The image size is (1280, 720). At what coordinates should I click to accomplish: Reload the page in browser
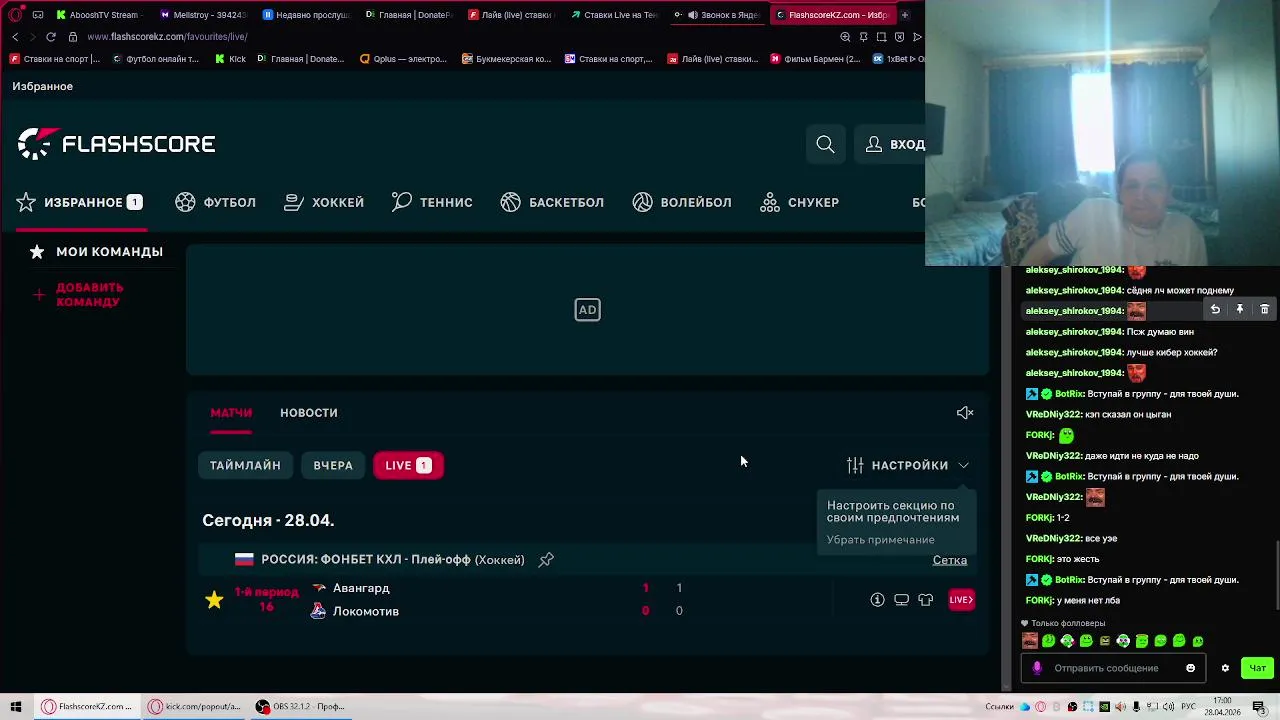pos(50,37)
